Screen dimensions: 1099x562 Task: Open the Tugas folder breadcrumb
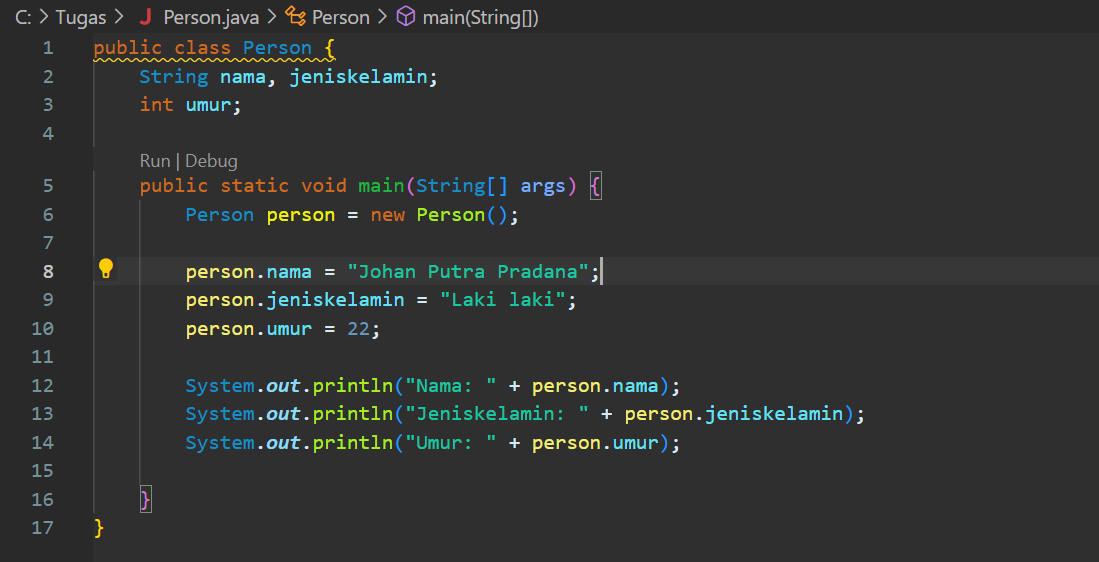click(80, 18)
